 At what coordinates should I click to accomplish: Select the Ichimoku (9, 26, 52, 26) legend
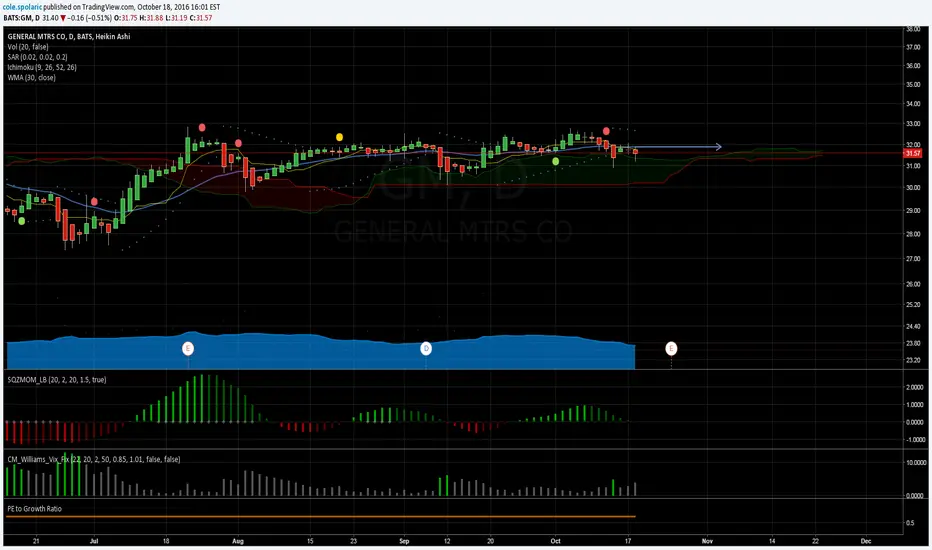coord(42,67)
